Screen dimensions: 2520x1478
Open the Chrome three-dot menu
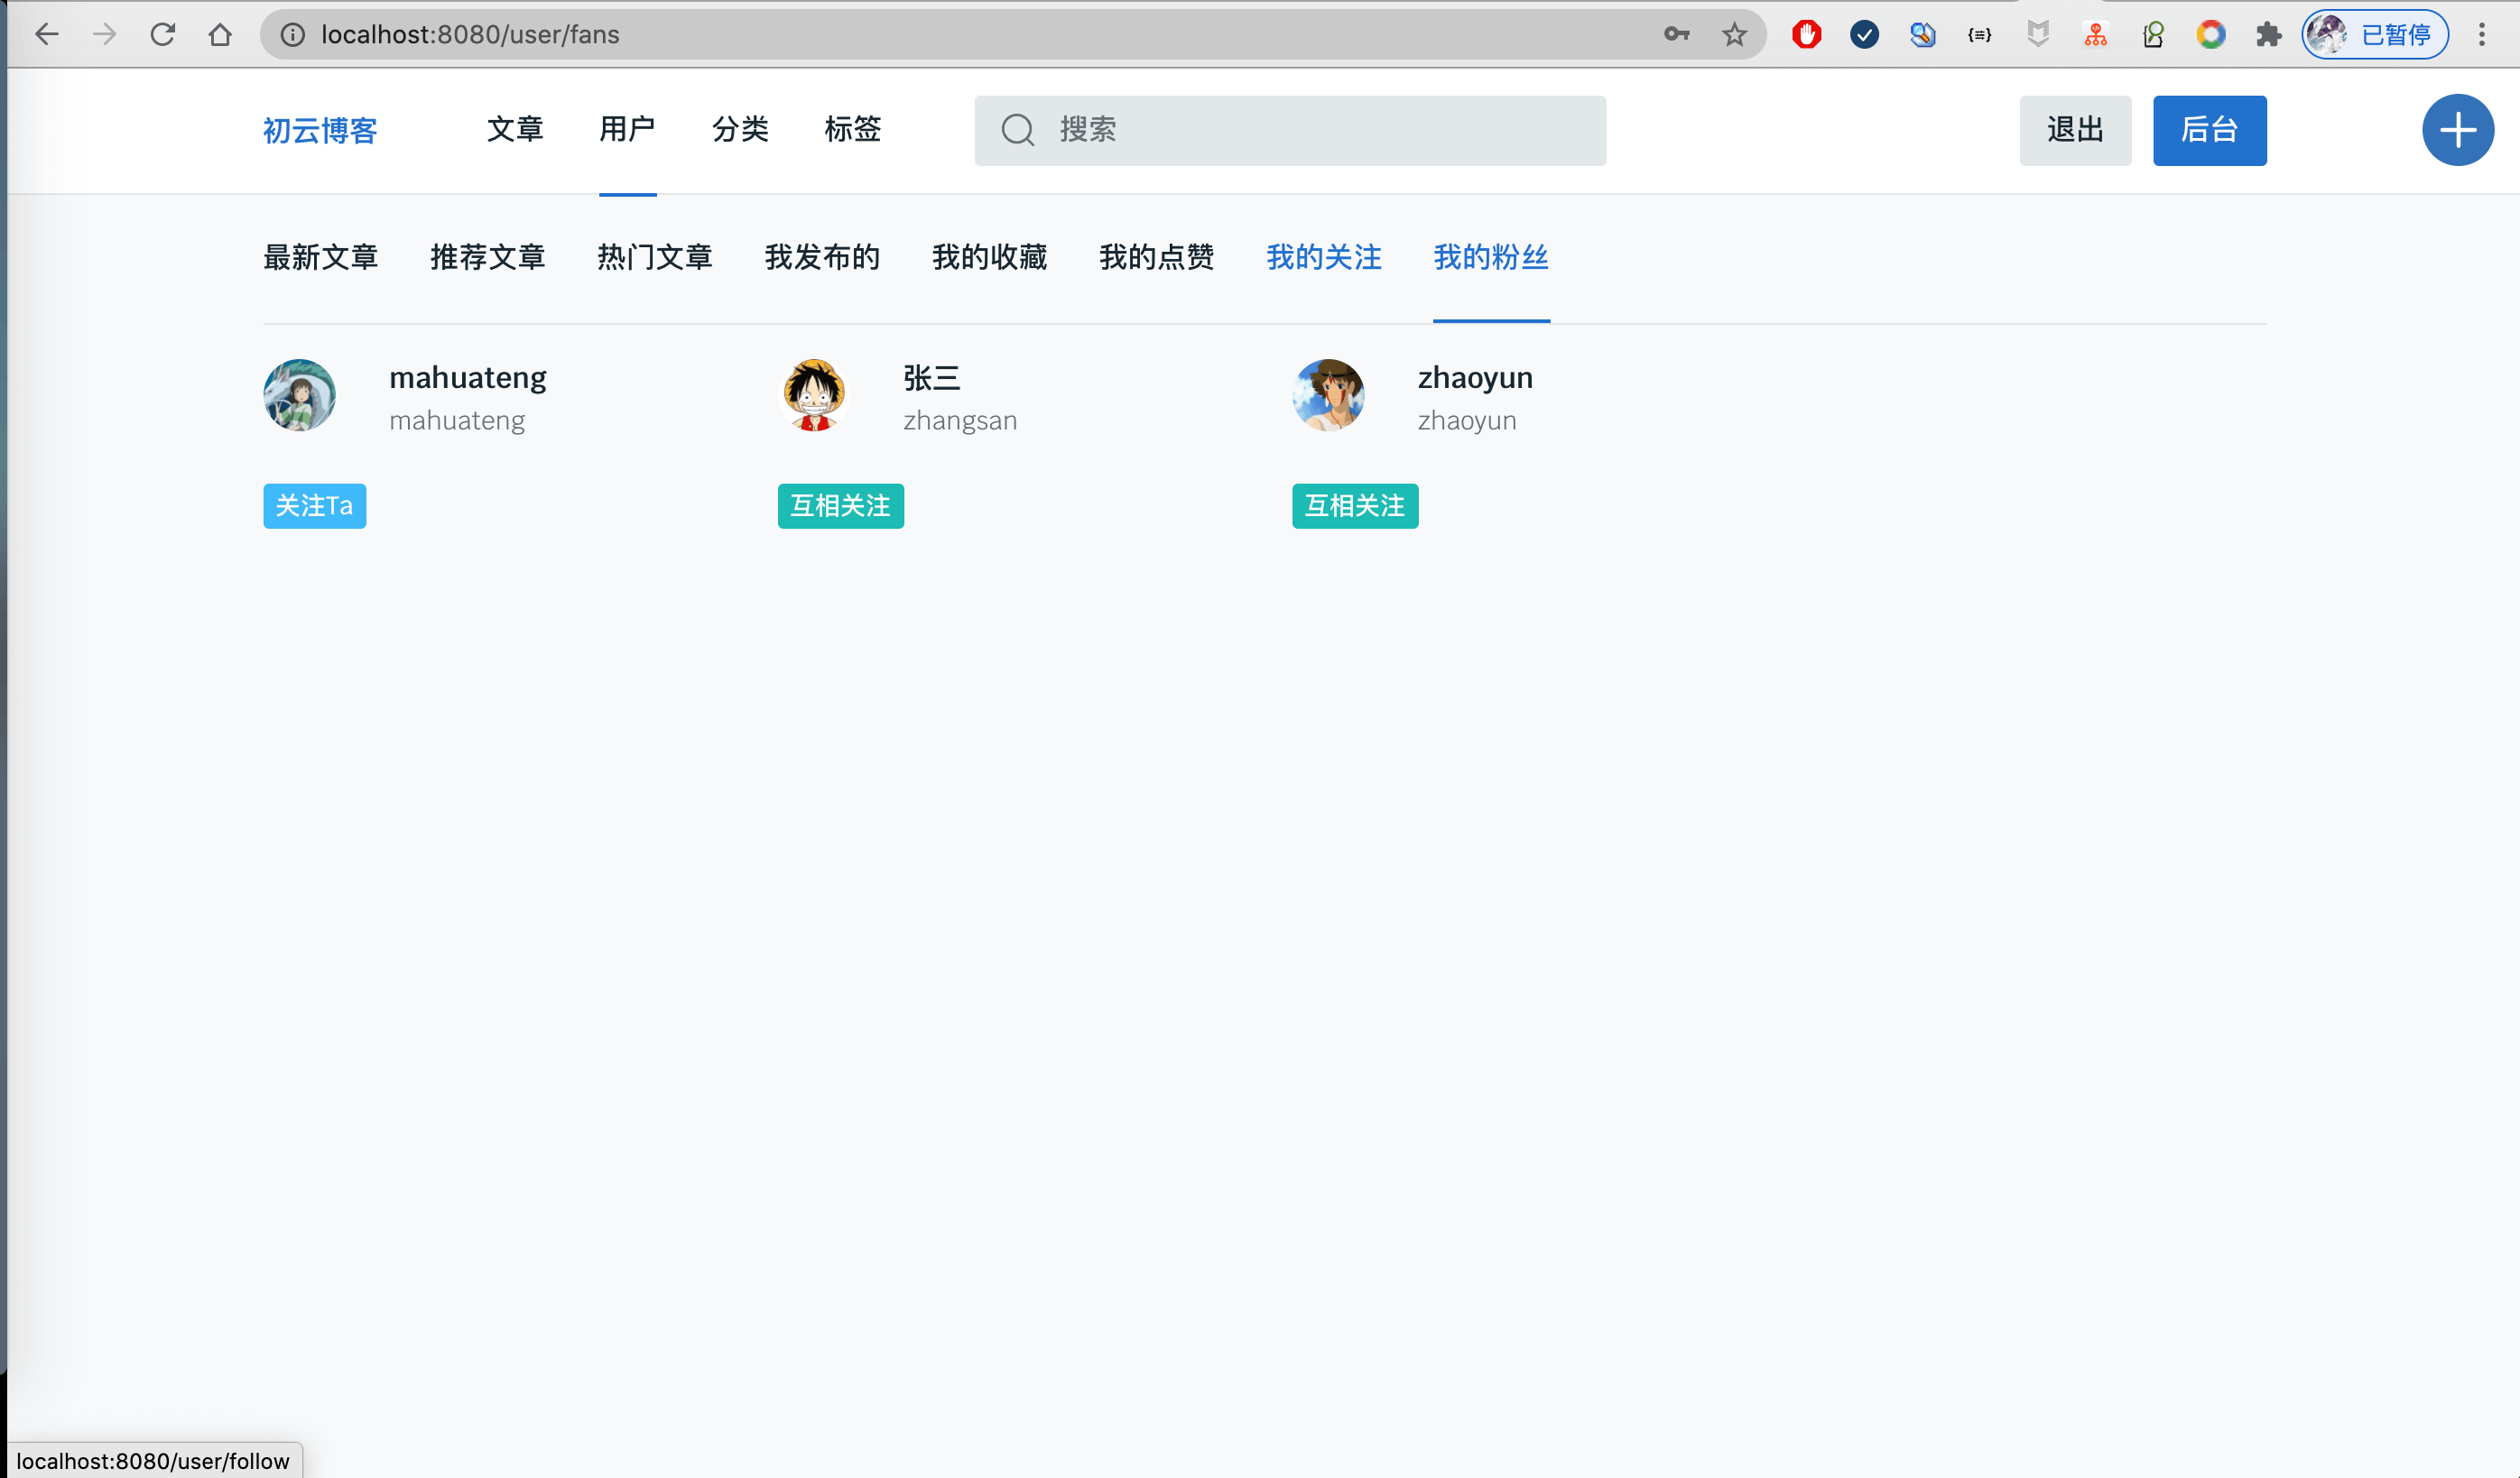2481,35
